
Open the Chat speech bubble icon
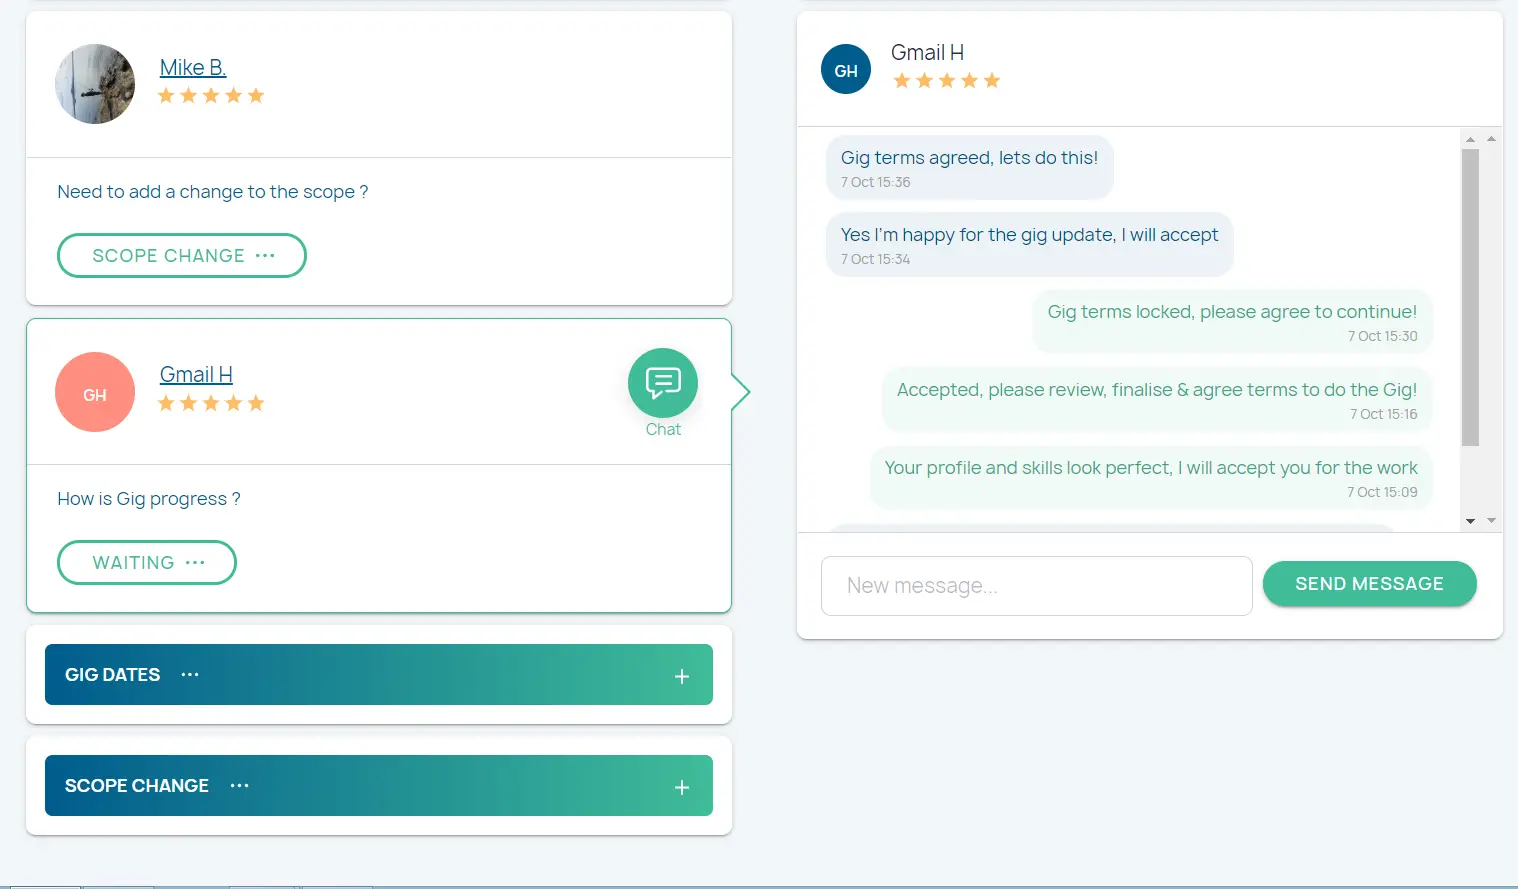pos(662,383)
